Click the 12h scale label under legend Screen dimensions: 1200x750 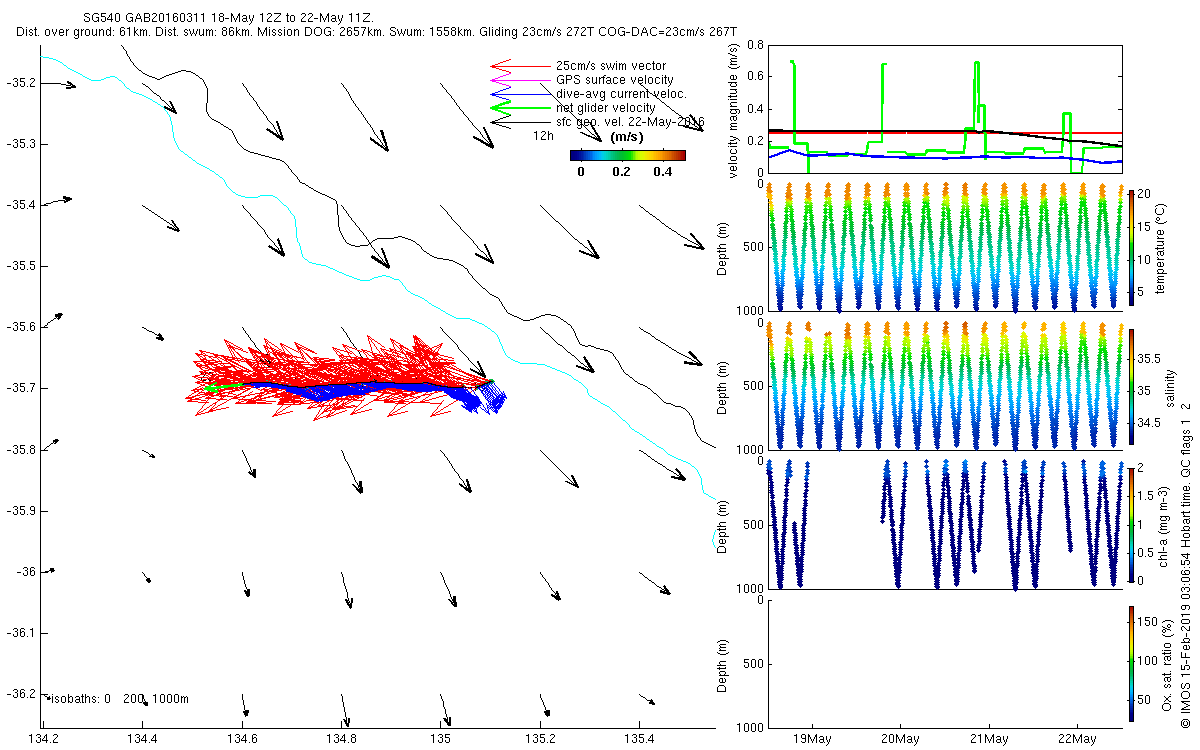543,135
